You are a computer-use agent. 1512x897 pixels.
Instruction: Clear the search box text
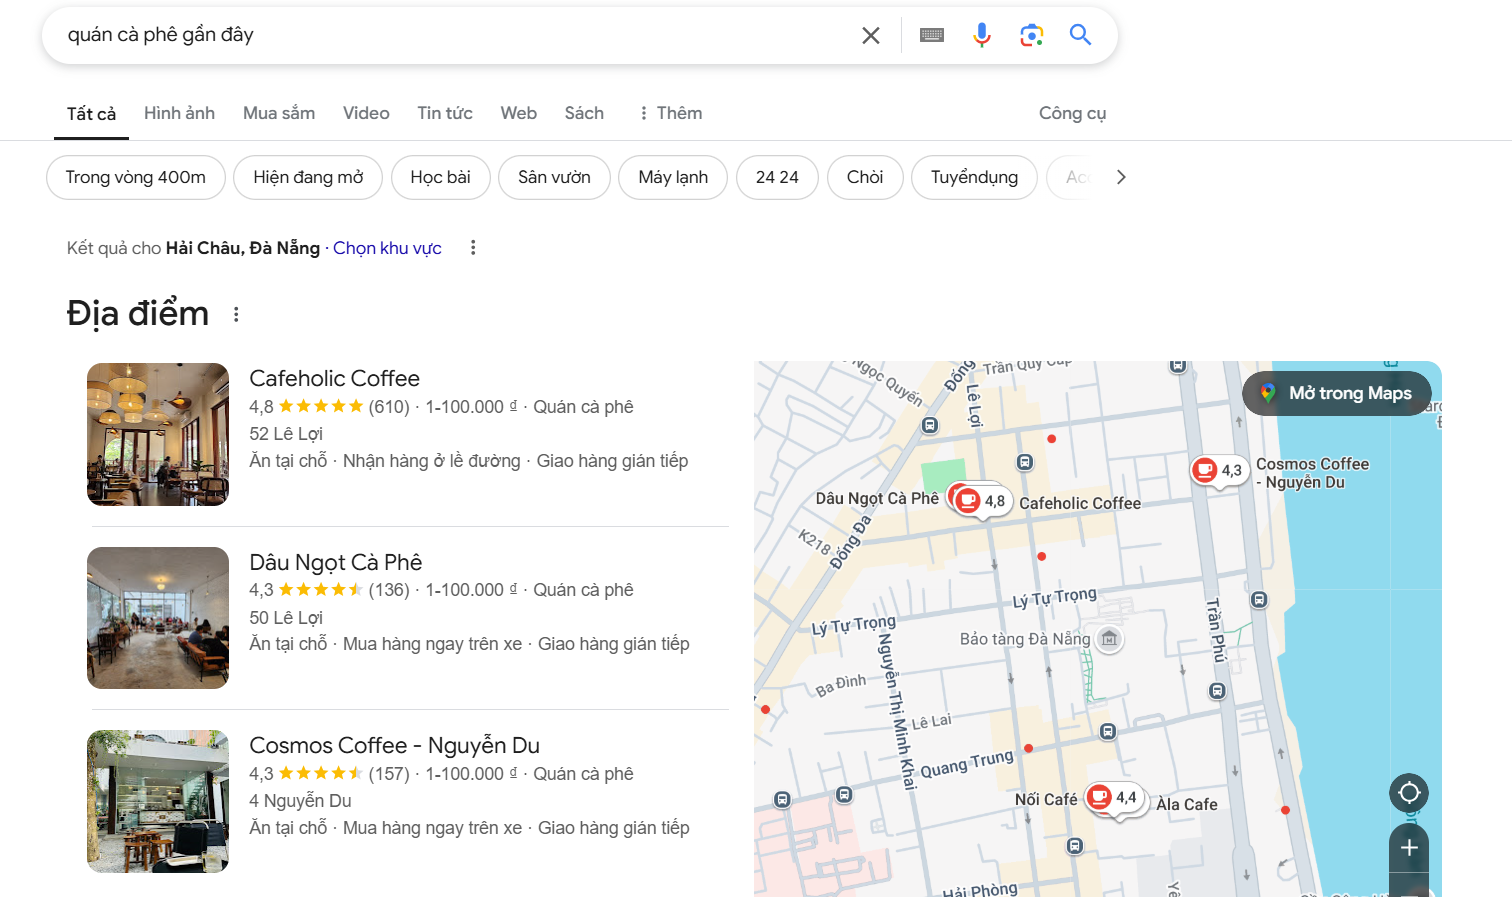coord(870,36)
